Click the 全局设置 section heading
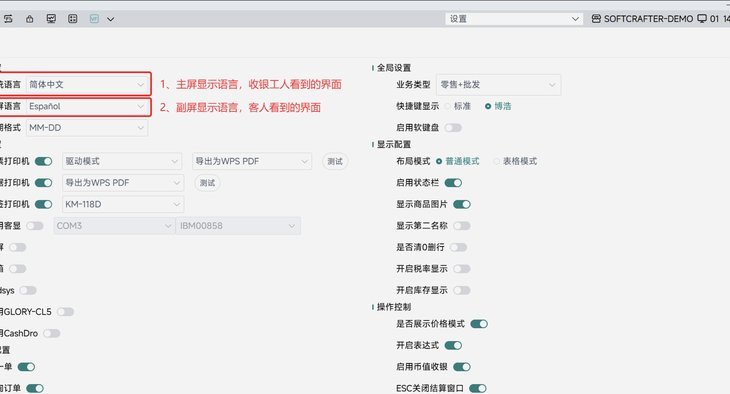Viewport: 730px width, 394px height. pos(394,68)
